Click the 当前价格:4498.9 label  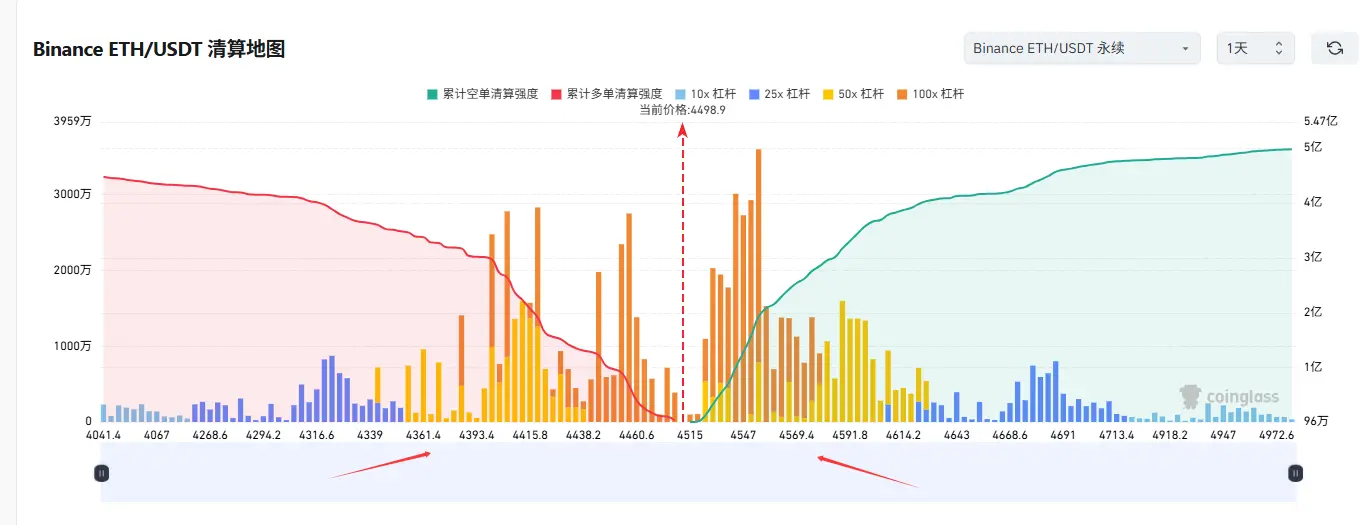[683, 110]
